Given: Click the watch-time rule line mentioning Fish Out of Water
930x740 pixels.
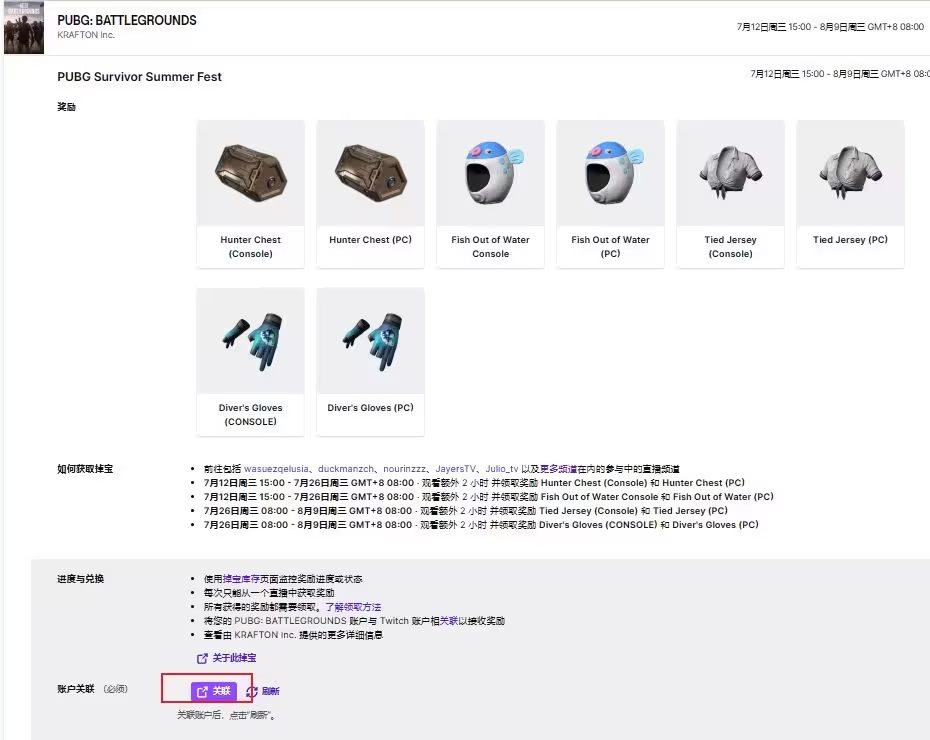Looking at the screenshot, I should pyautogui.click(x=489, y=497).
